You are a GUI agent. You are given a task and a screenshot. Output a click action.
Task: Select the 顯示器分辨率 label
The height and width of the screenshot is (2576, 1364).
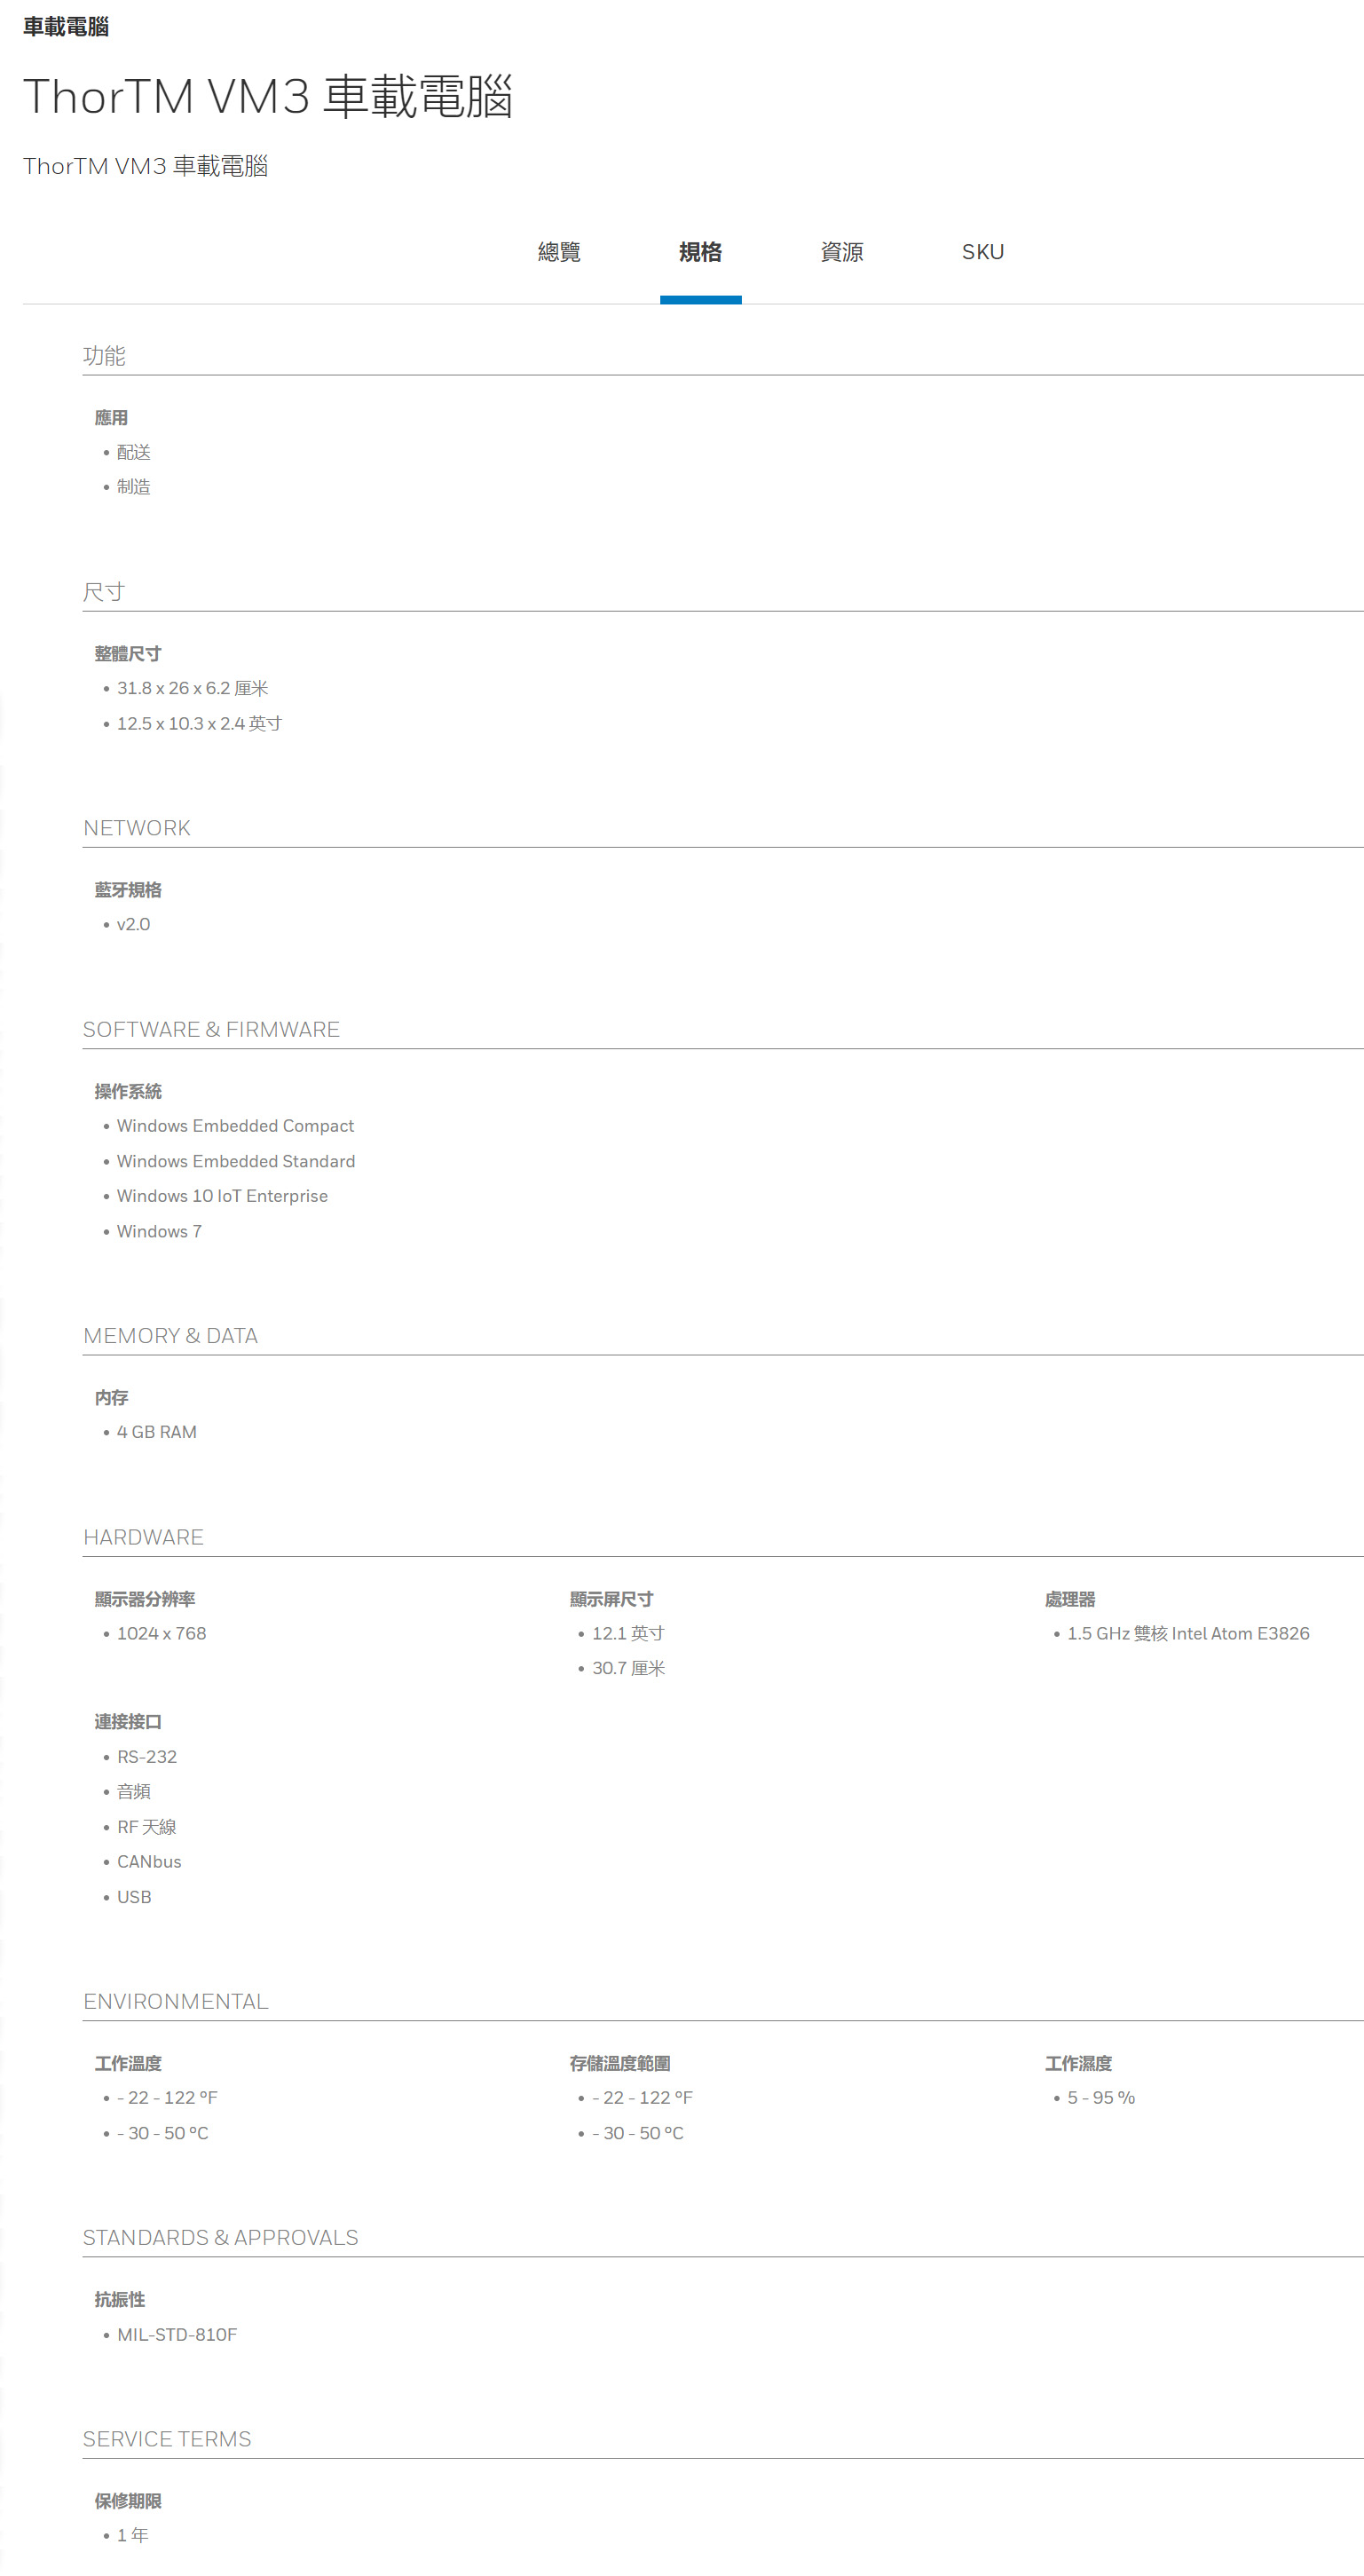[145, 1599]
